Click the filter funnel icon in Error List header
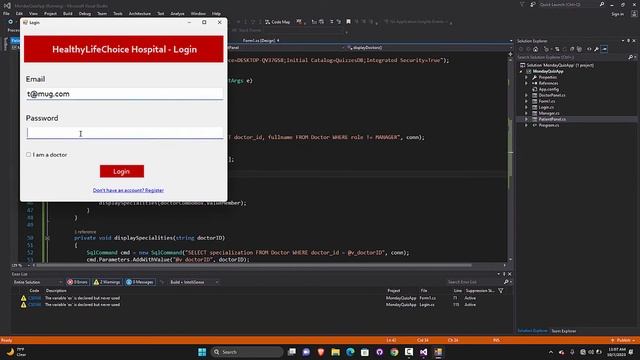The height and width of the screenshot is (360, 640). tap(501, 291)
